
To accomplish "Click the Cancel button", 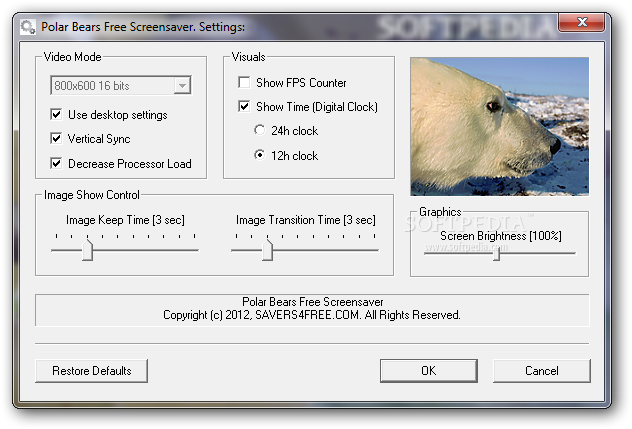I will pos(542,371).
